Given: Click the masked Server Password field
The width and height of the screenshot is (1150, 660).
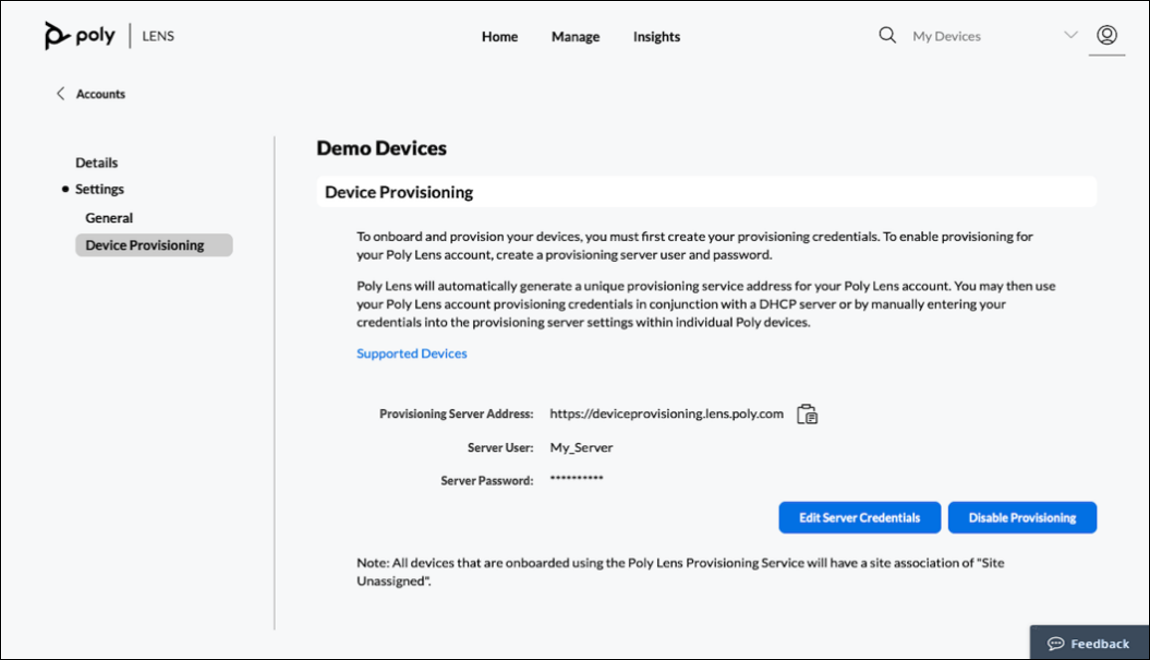Looking at the screenshot, I should [x=575, y=479].
